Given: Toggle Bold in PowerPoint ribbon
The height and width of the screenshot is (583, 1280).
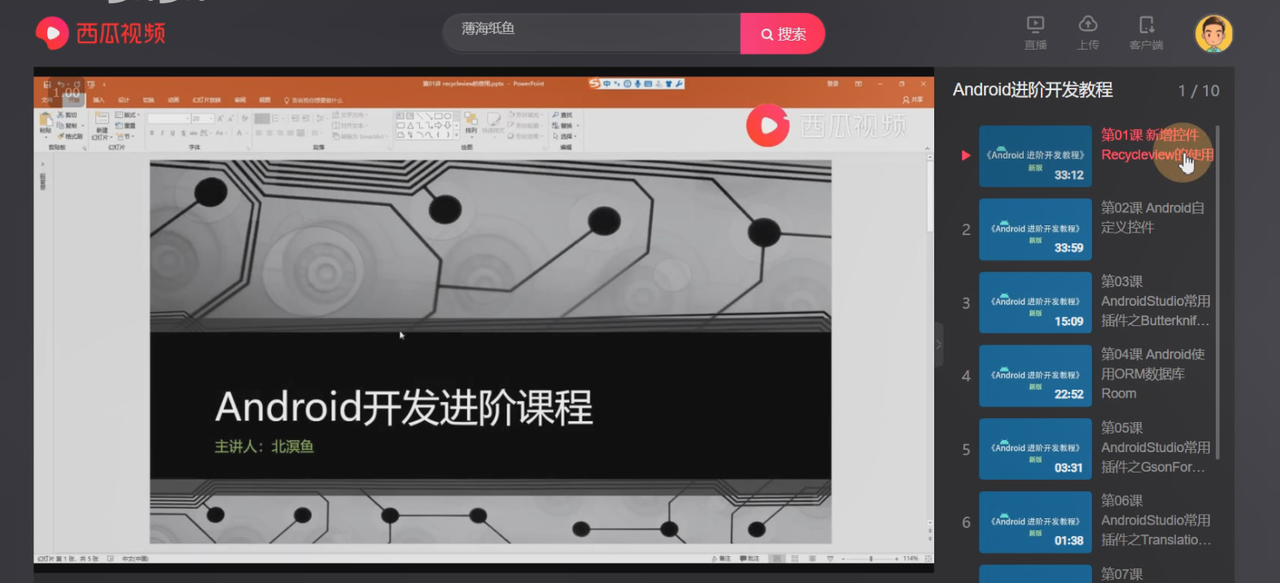Looking at the screenshot, I should [x=152, y=133].
